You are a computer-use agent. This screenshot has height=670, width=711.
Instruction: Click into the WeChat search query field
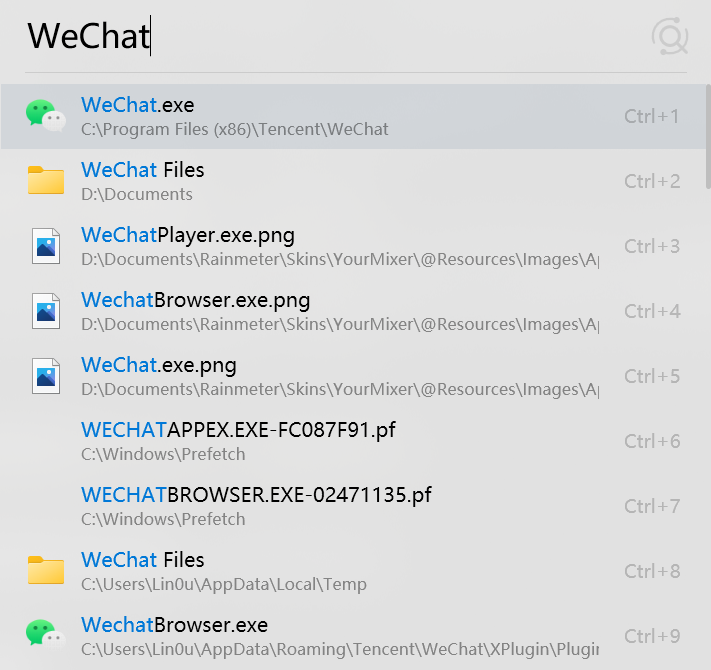pyautogui.click(x=336, y=36)
